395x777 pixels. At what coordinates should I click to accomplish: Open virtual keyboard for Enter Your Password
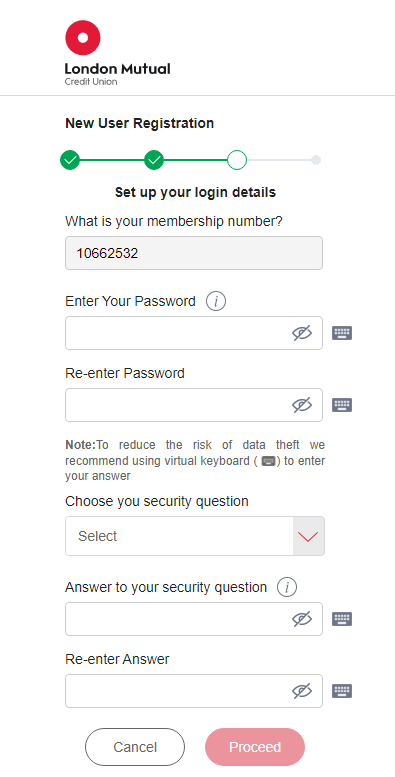[342, 333]
